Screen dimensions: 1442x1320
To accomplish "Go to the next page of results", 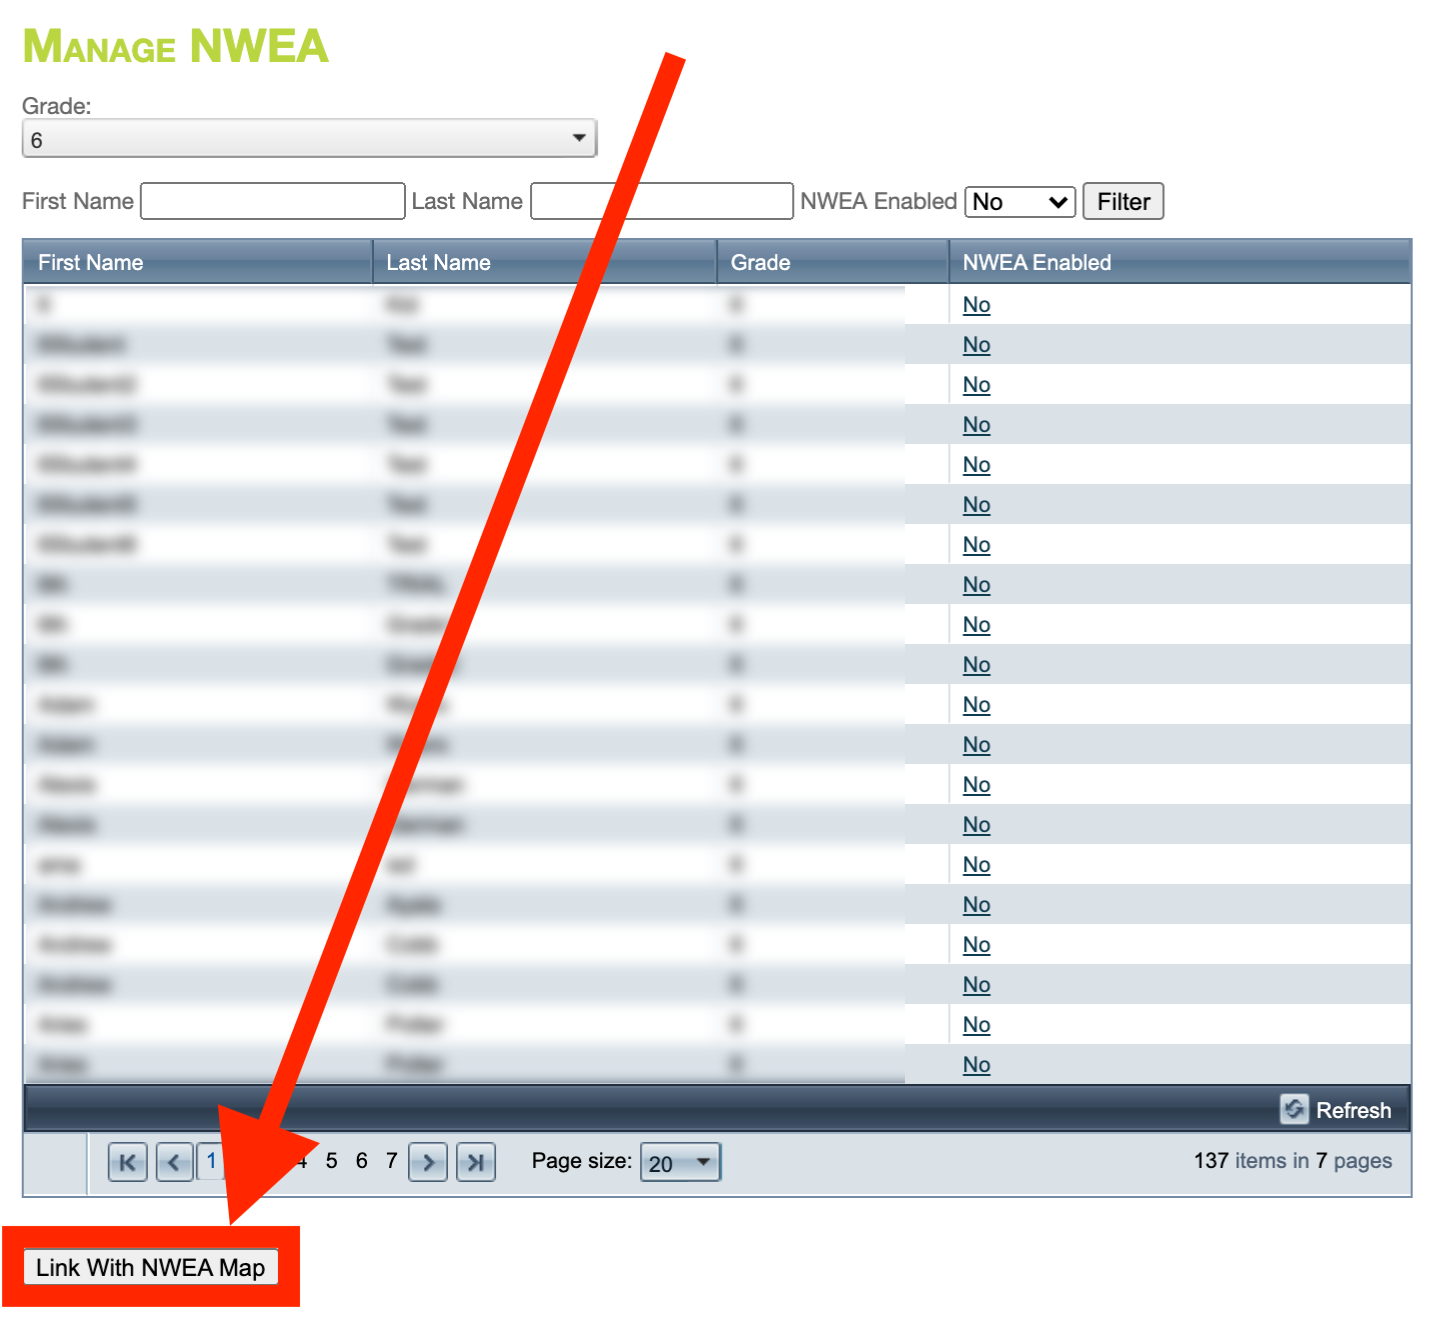I will pos(428,1162).
